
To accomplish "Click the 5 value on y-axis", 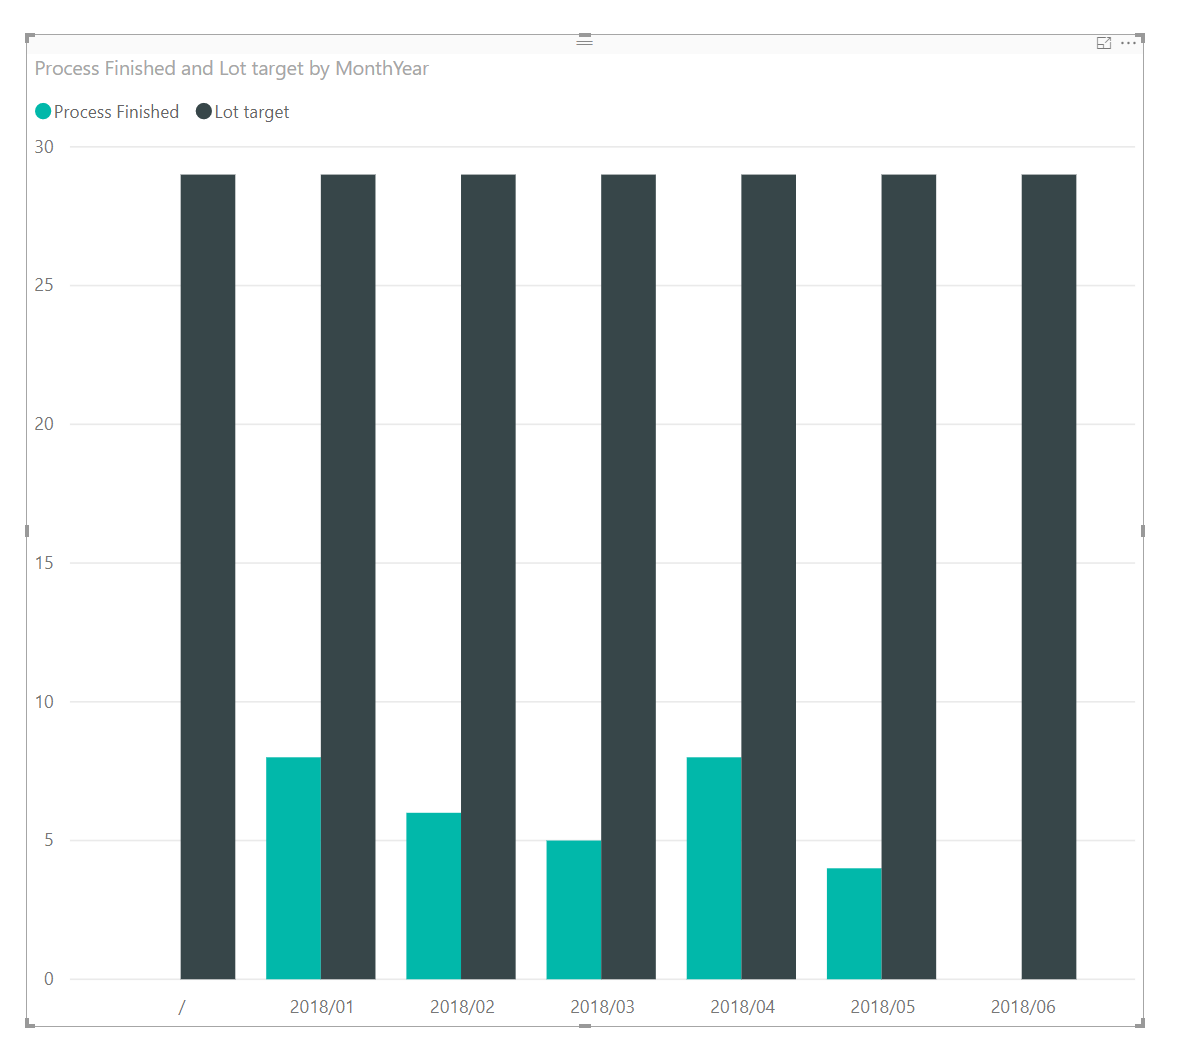I will click(49, 840).
